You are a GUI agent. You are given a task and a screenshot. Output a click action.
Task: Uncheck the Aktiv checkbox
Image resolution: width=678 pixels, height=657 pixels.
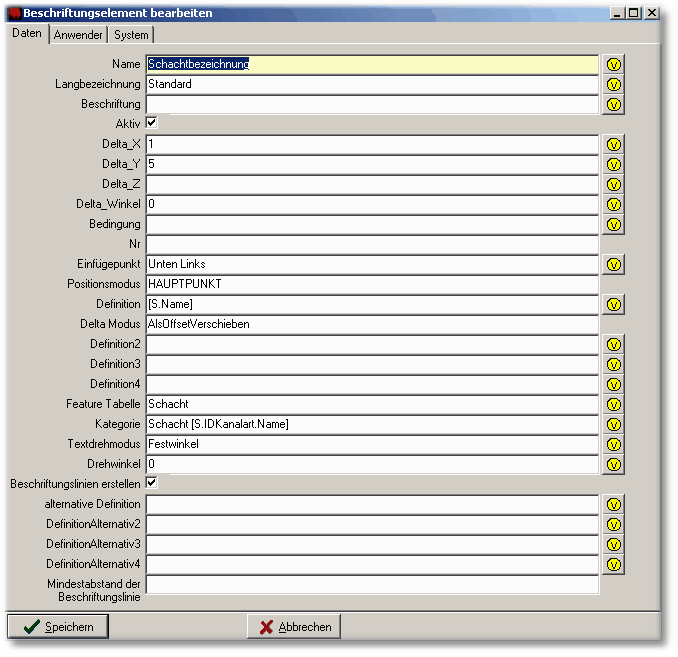click(x=152, y=123)
